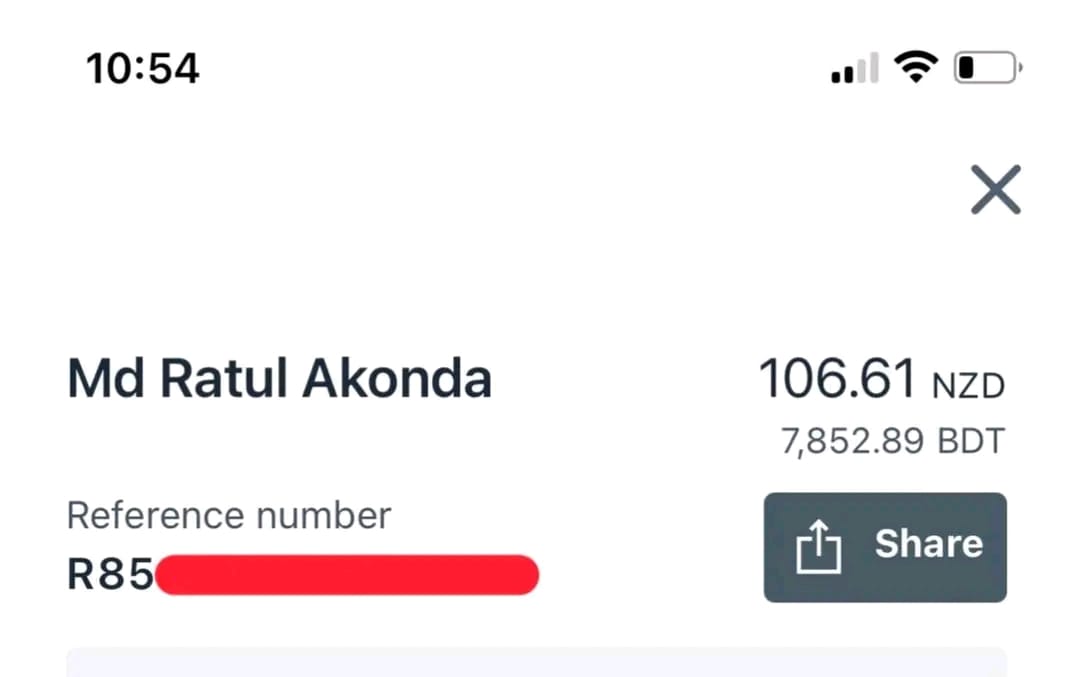Click the word Share on the button

pyautogui.click(x=928, y=544)
